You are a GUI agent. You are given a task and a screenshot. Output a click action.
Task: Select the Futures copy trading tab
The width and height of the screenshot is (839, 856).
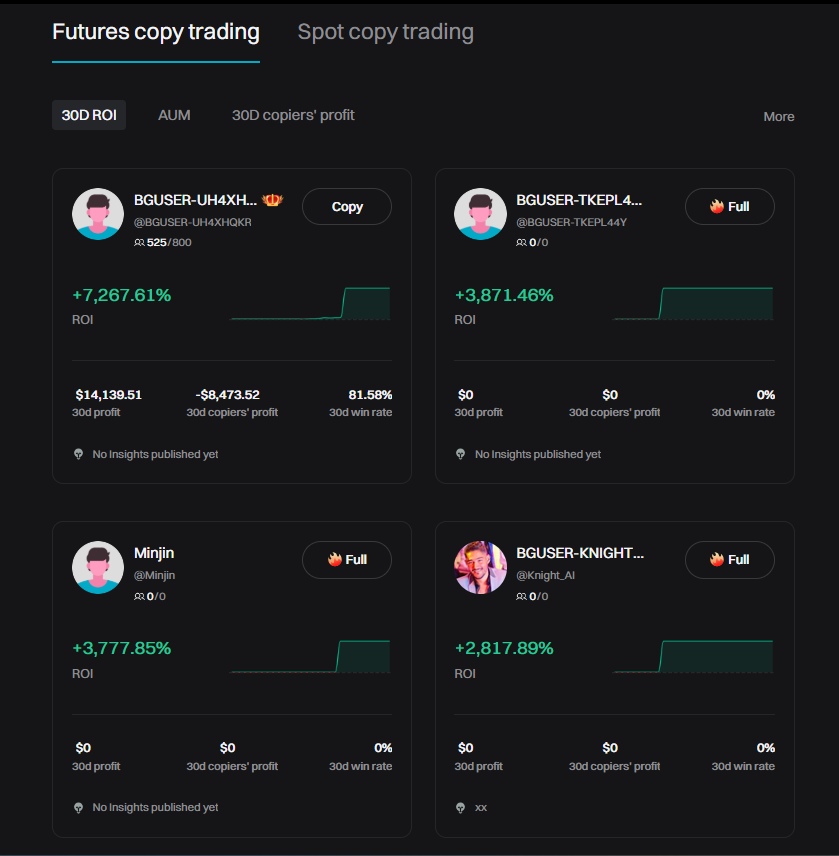[x=155, y=31]
